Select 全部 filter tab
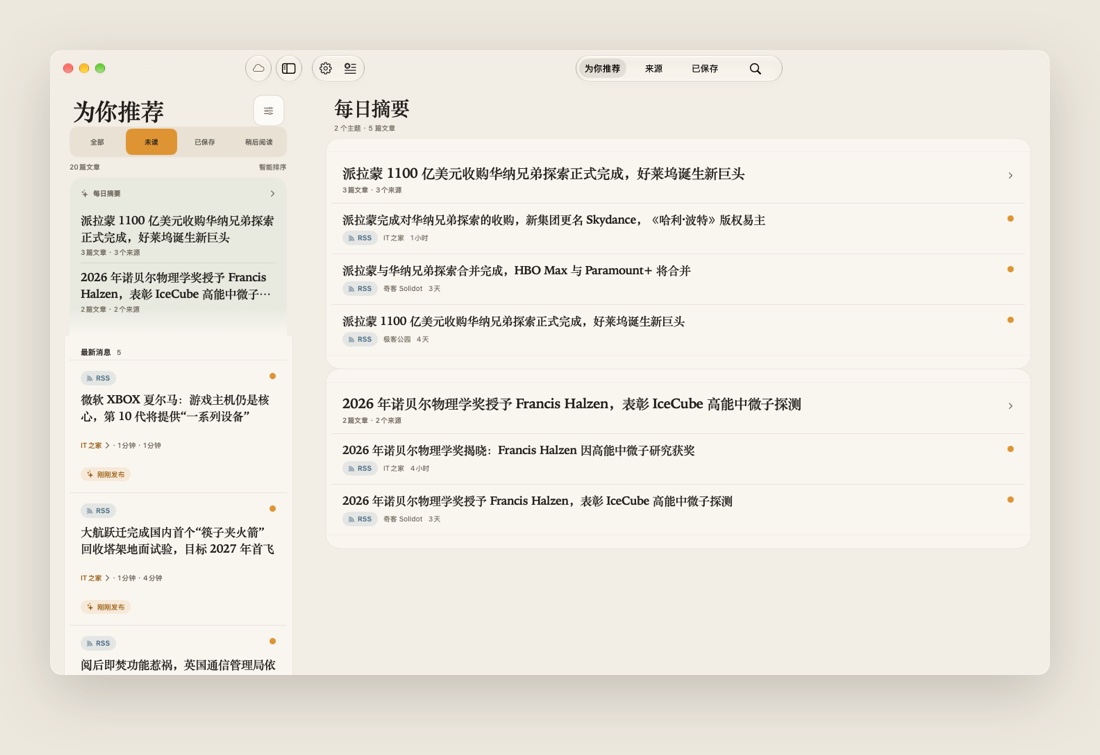Viewport: 1100px width, 755px height. 98,142
